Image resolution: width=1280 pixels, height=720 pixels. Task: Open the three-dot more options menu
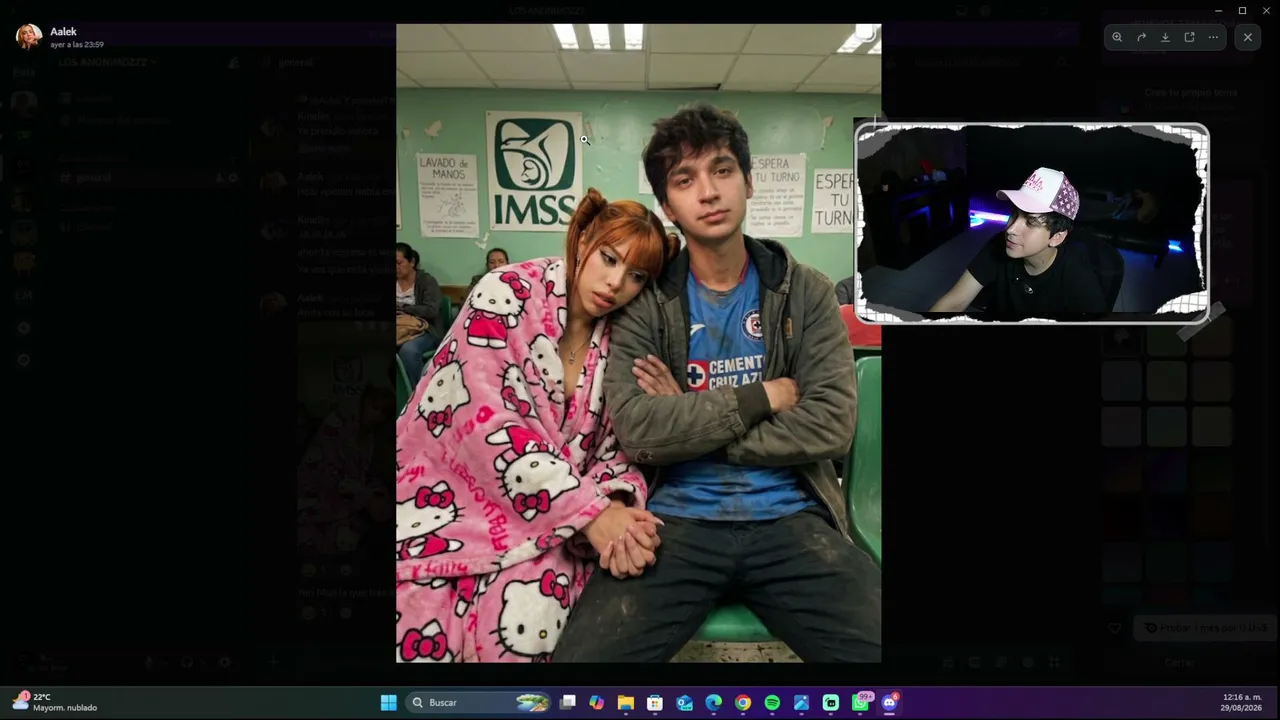coord(1213,37)
